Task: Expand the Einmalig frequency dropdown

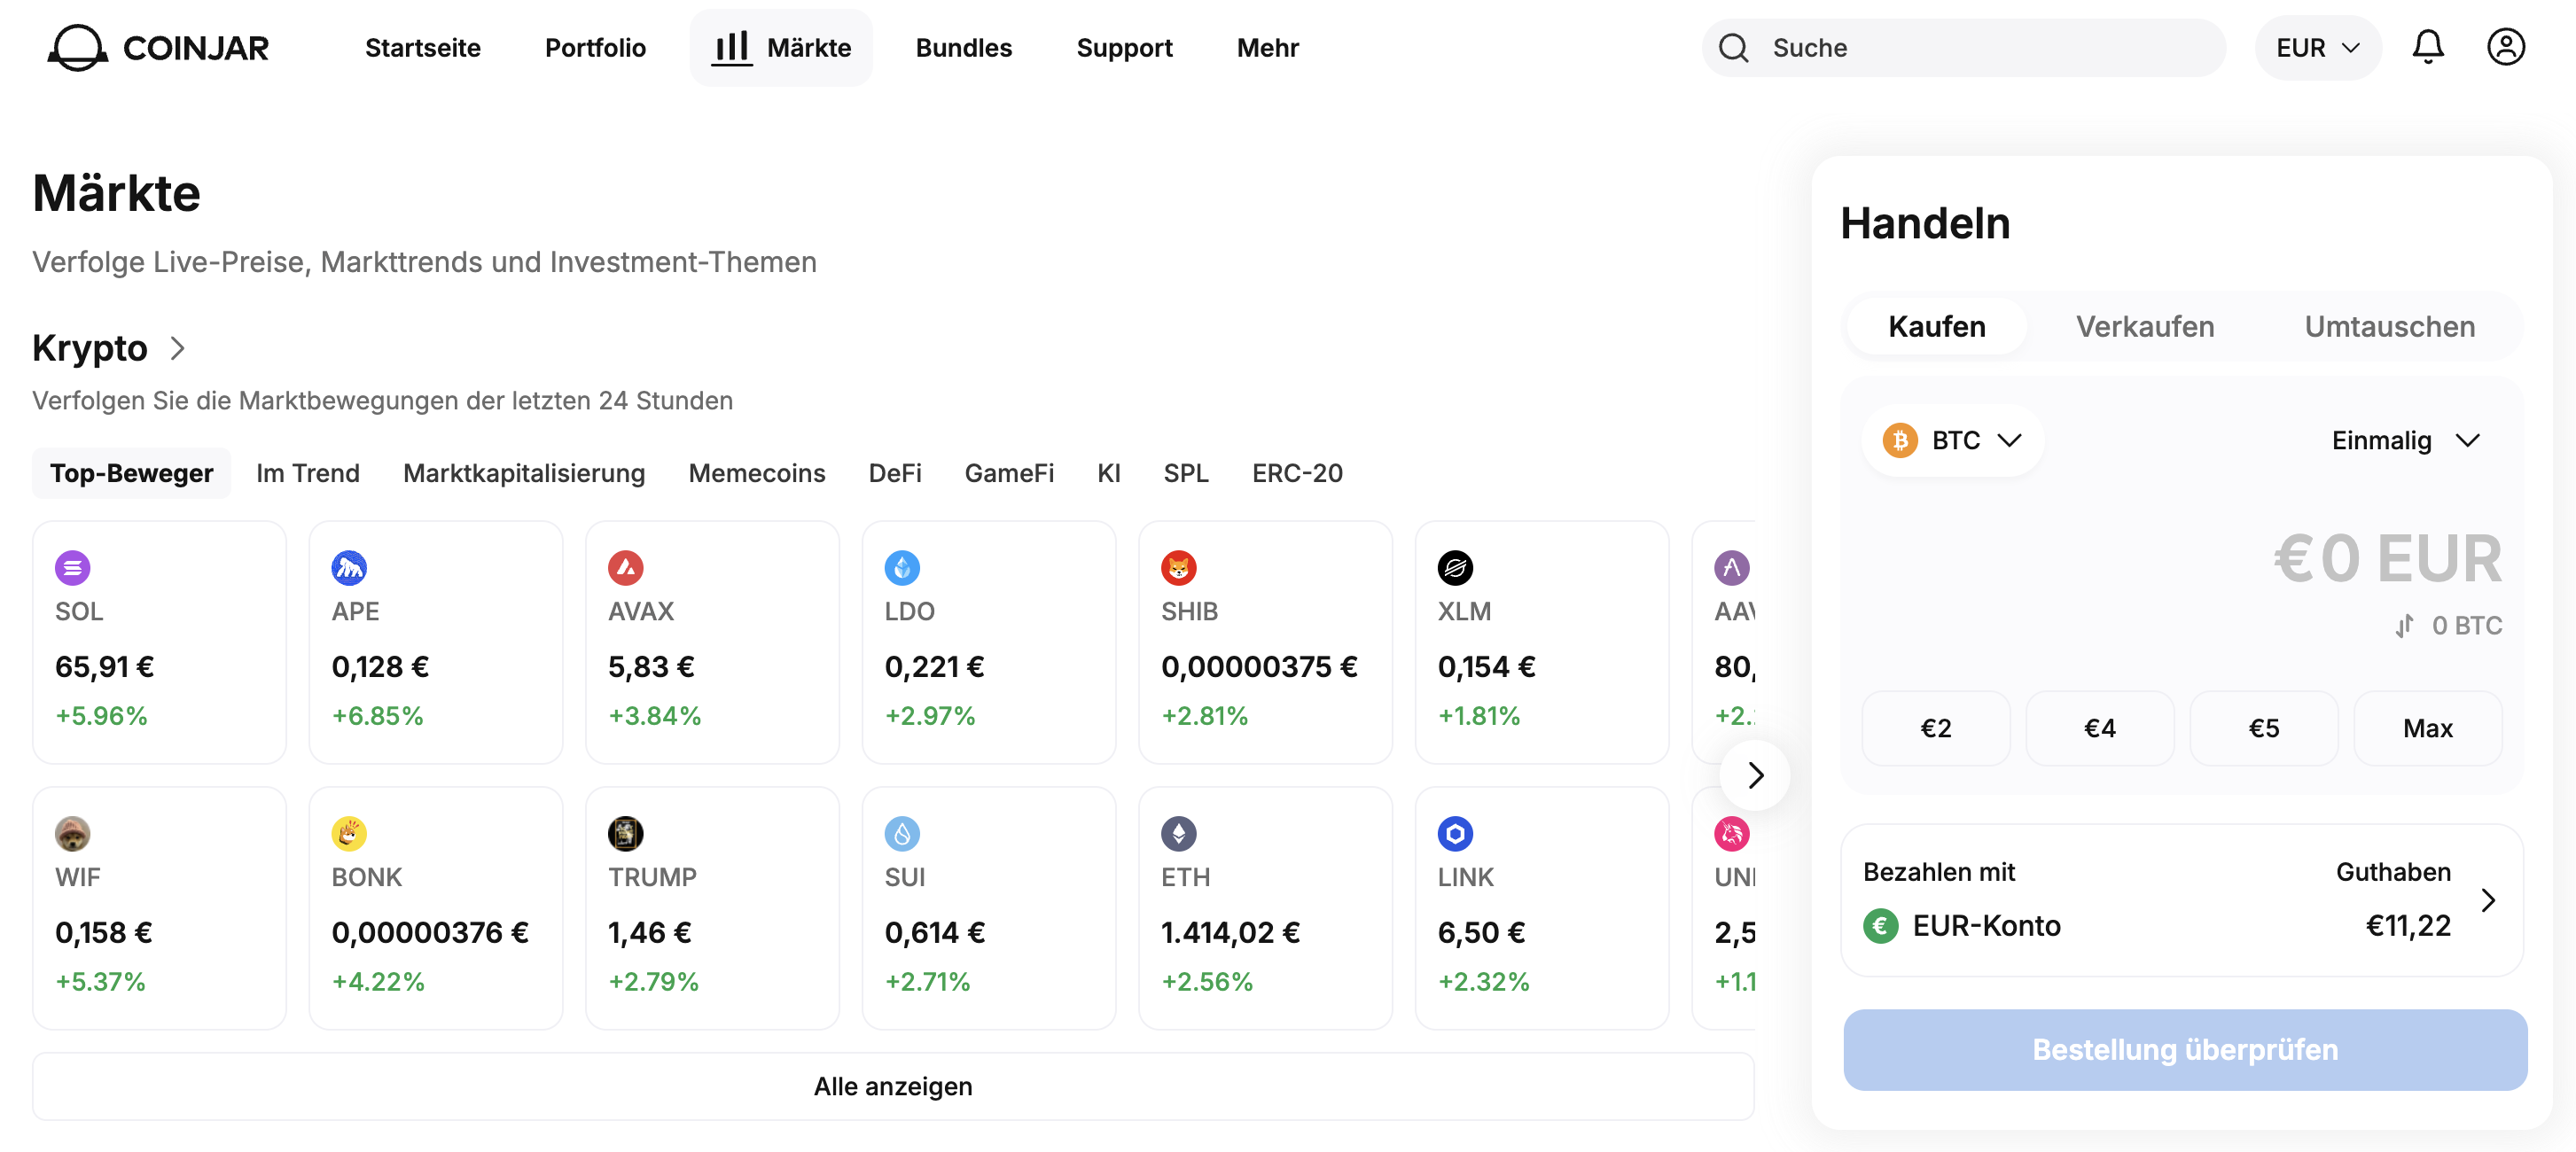Action: (2405, 440)
